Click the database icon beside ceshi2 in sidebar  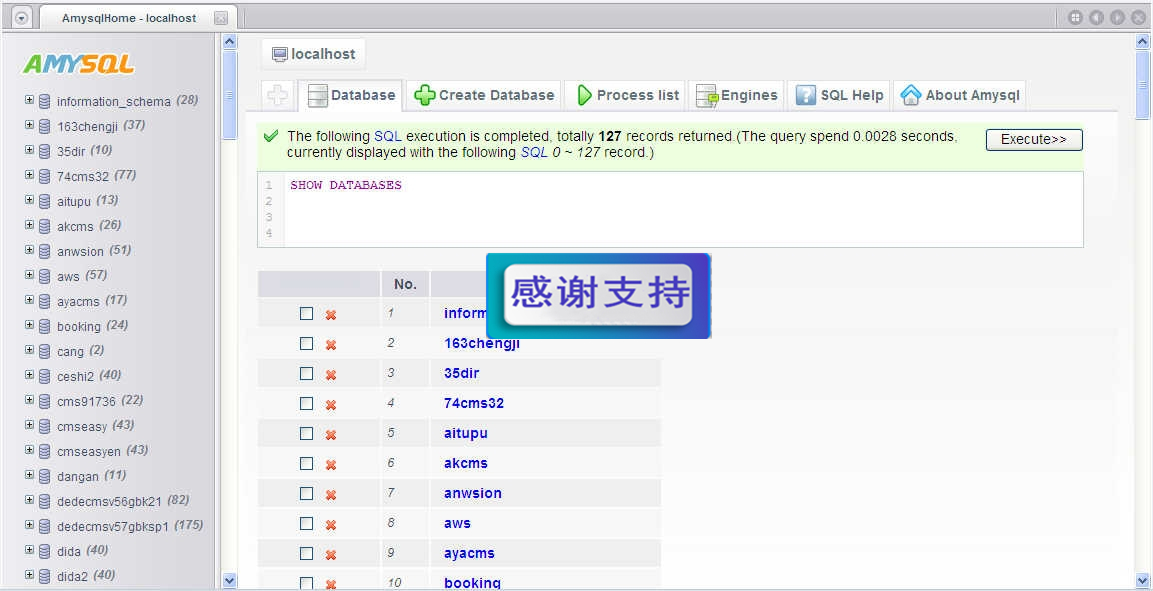coord(45,376)
